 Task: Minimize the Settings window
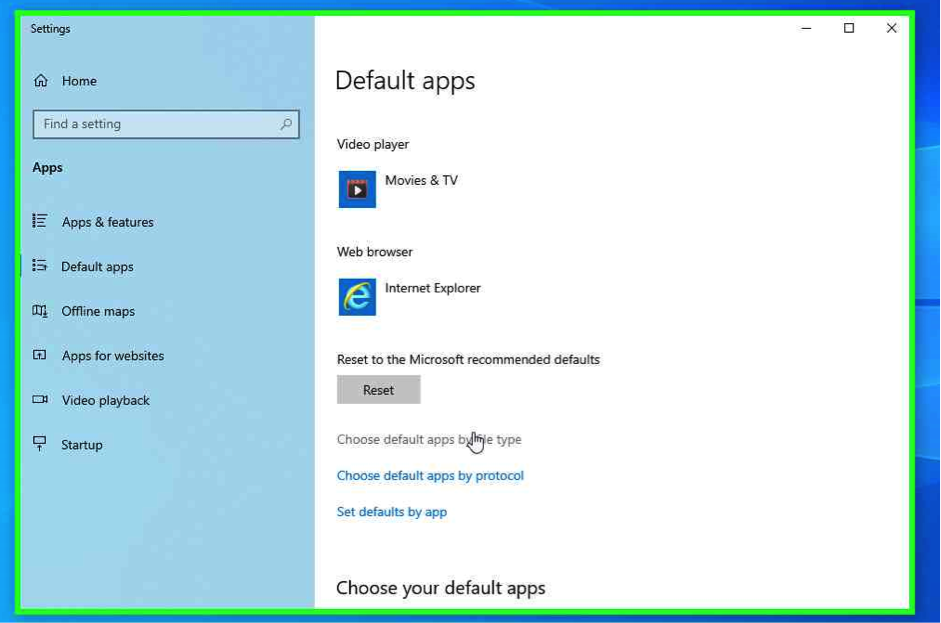tap(806, 28)
